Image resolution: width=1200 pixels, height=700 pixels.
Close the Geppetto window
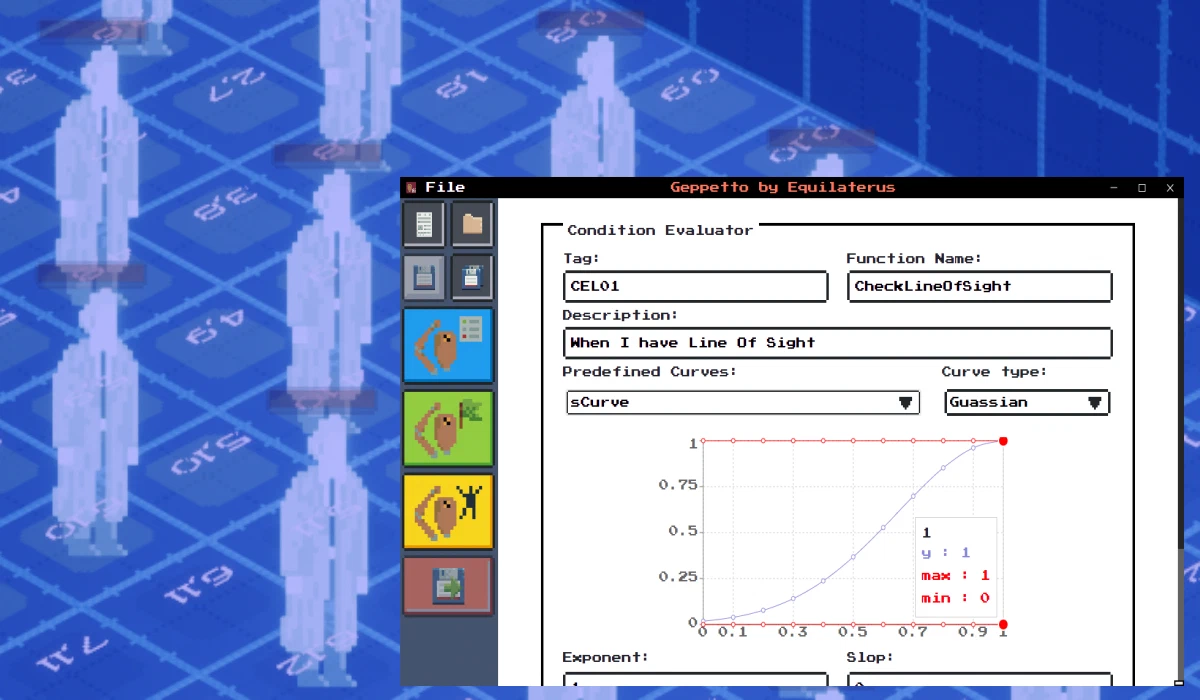[x=1170, y=187]
